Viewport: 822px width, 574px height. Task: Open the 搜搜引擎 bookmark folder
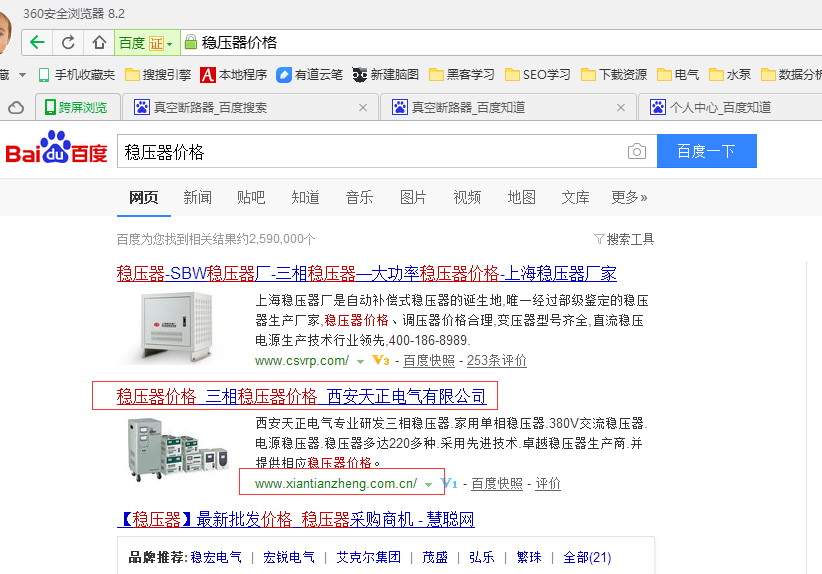click(158, 75)
